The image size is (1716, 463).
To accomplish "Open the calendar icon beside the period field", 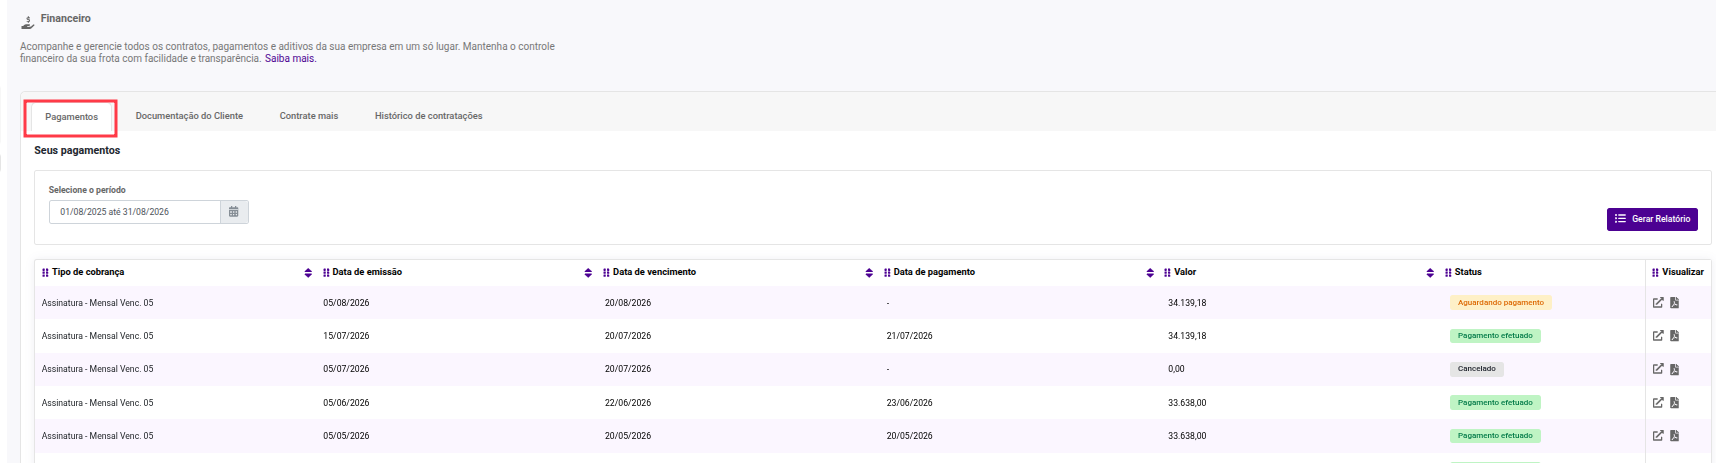I will (x=234, y=212).
